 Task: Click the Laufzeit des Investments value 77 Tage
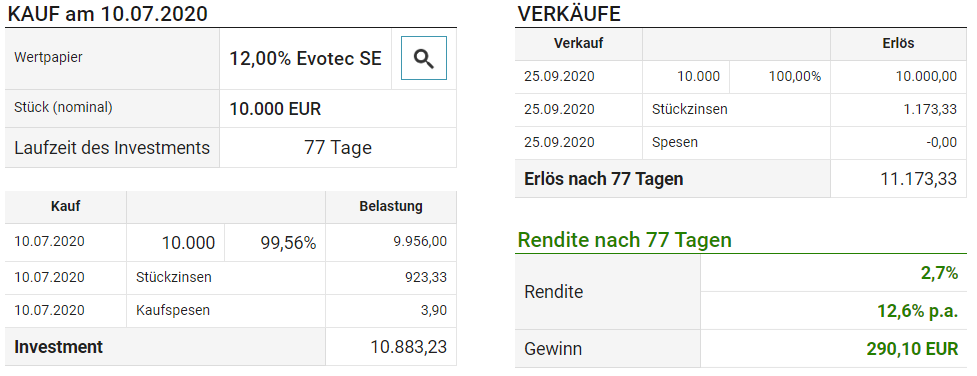point(338,148)
